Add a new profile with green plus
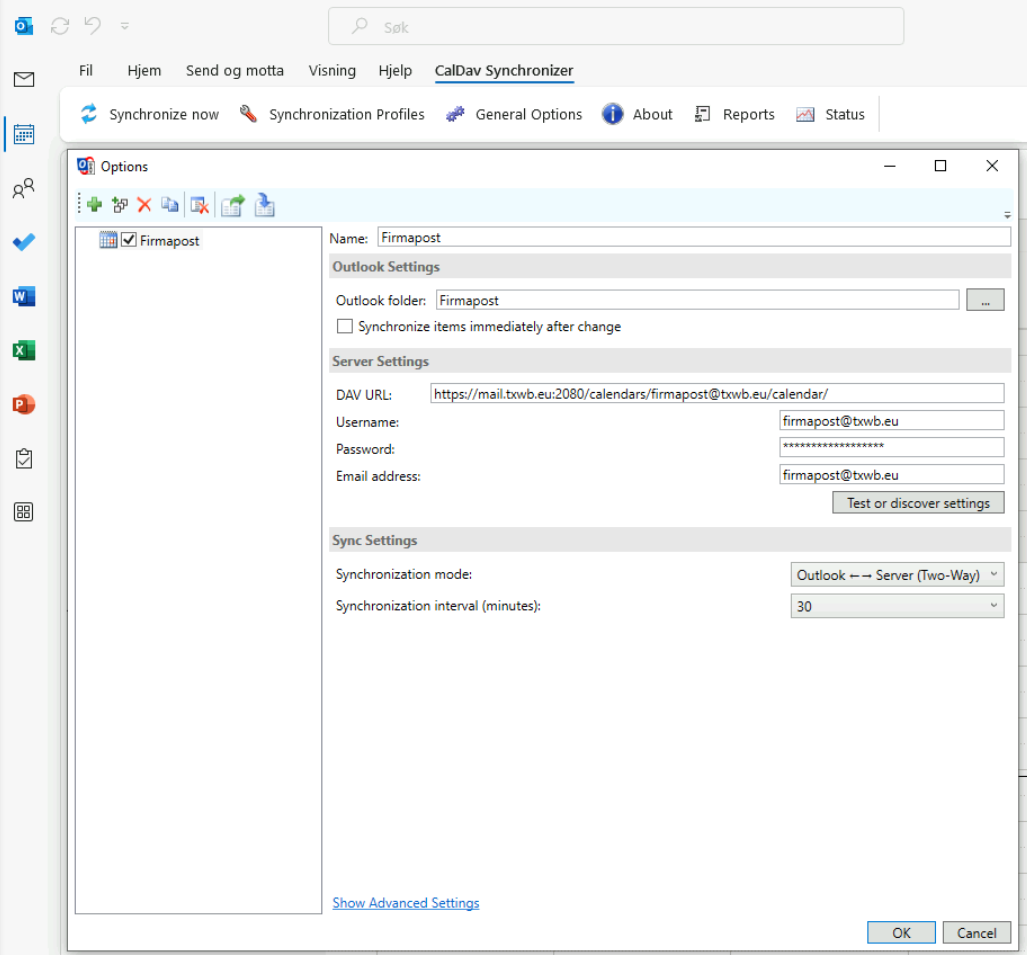1027x955 pixels. tap(95, 205)
